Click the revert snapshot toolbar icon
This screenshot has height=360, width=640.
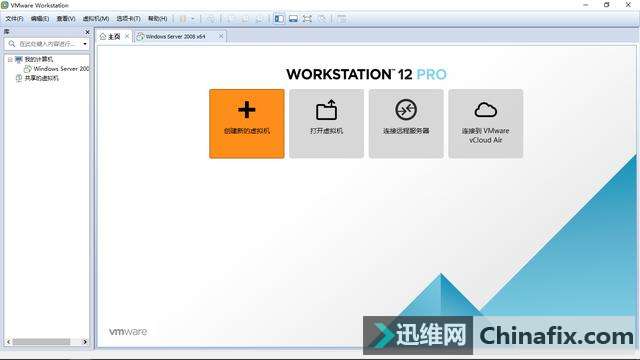(x=245, y=19)
